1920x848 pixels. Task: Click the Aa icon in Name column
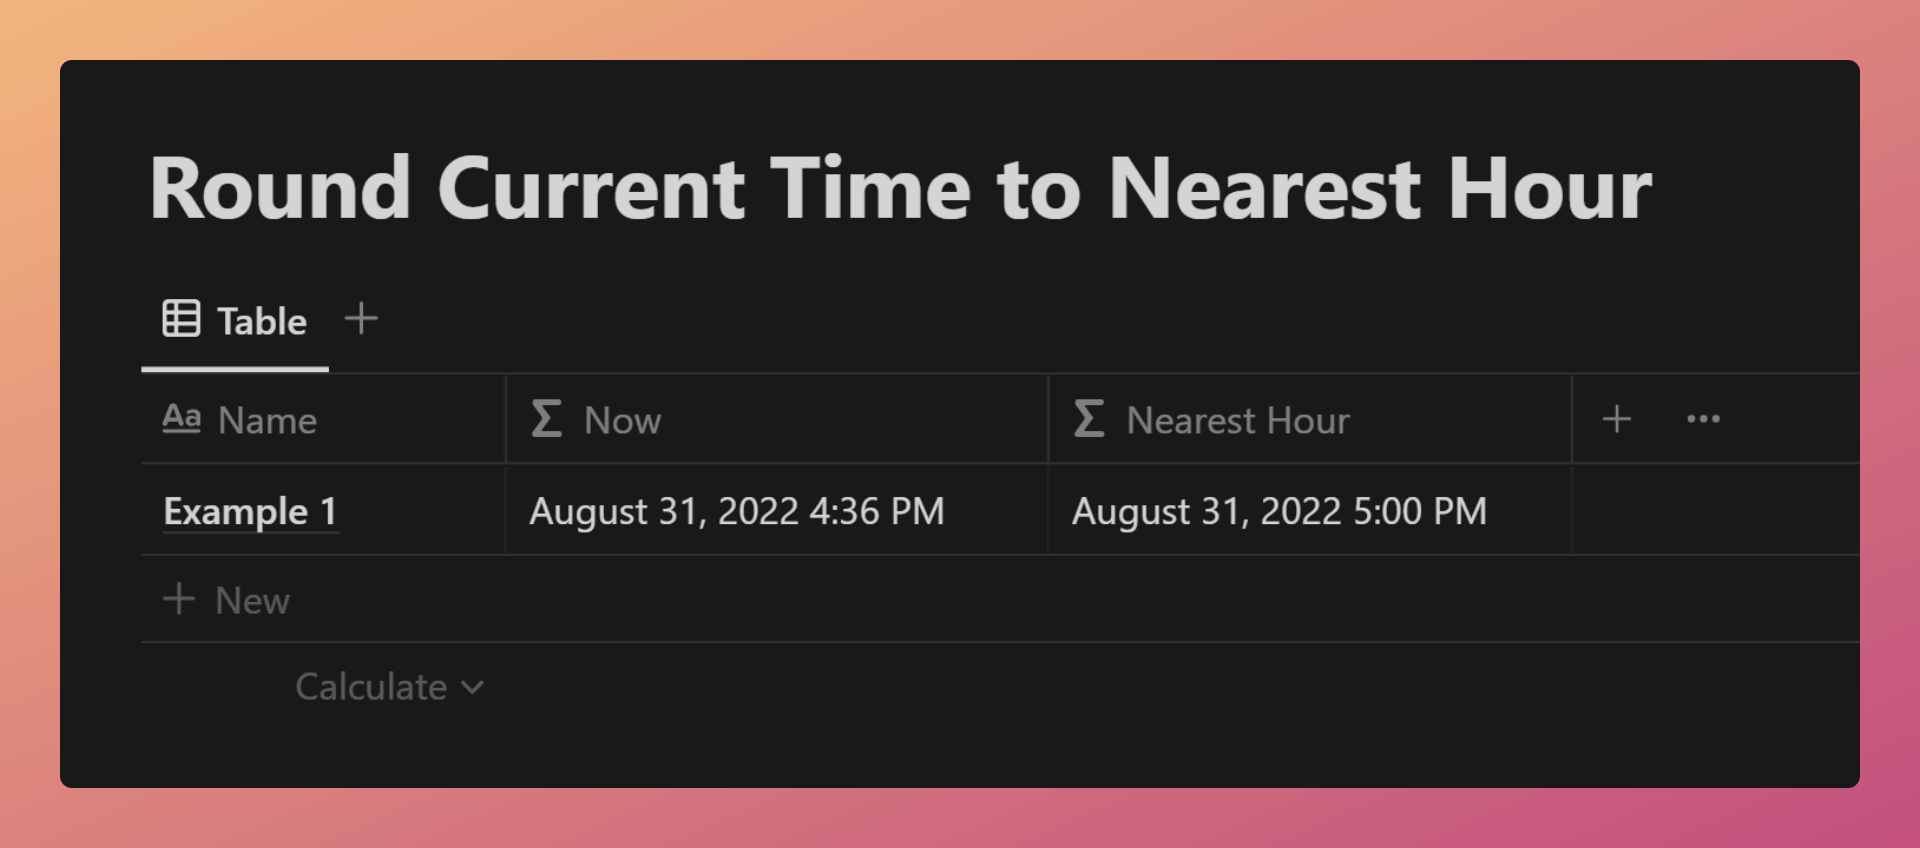pos(182,418)
